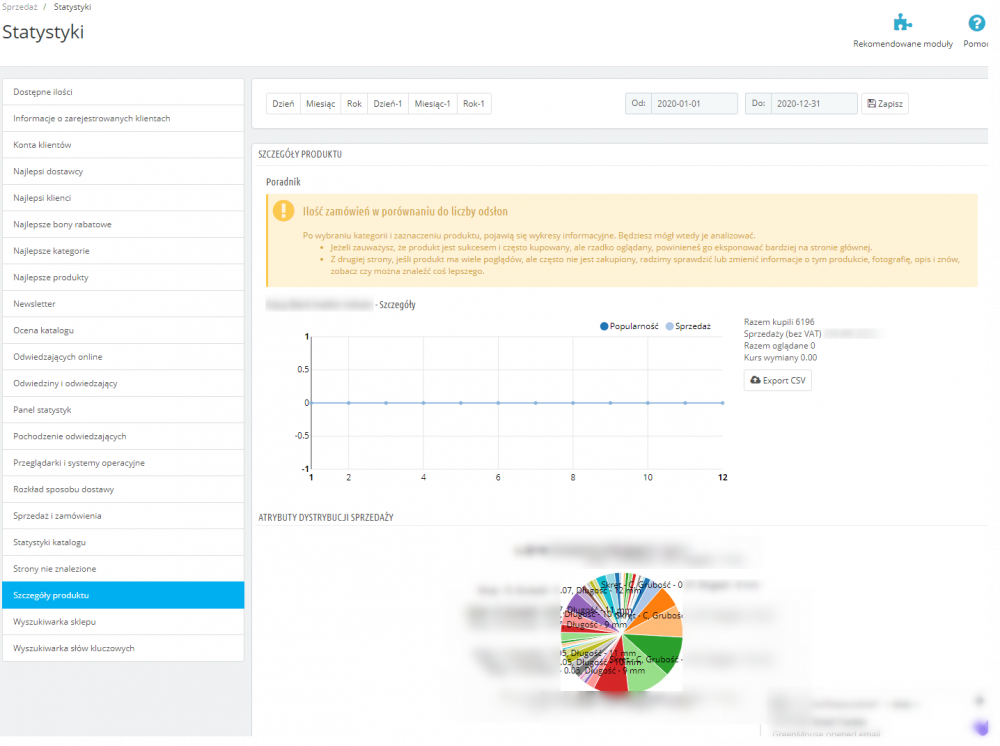Toggle the Popularność legend dot
Image resolution: width=1000 pixels, height=746 pixels.
pyautogui.click(x=604, y=326)
